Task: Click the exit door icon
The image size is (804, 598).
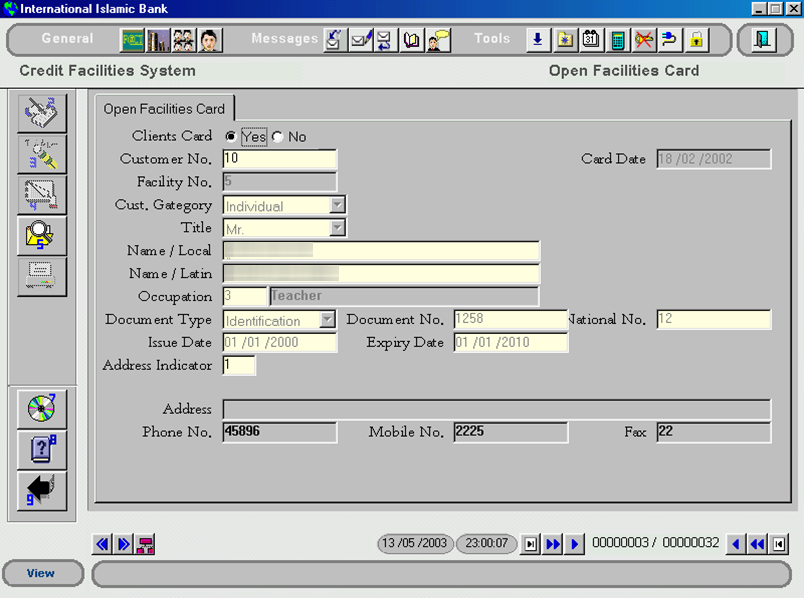Action: [x=764, y=40]
